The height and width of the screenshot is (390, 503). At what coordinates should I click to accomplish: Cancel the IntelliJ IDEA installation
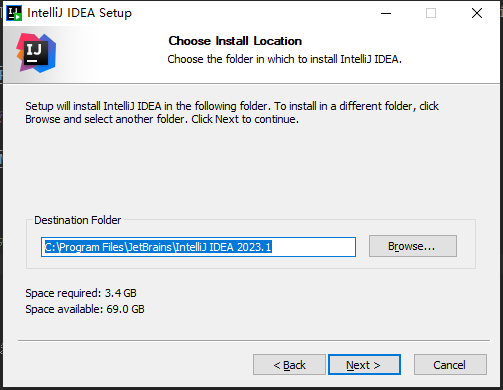450,365
